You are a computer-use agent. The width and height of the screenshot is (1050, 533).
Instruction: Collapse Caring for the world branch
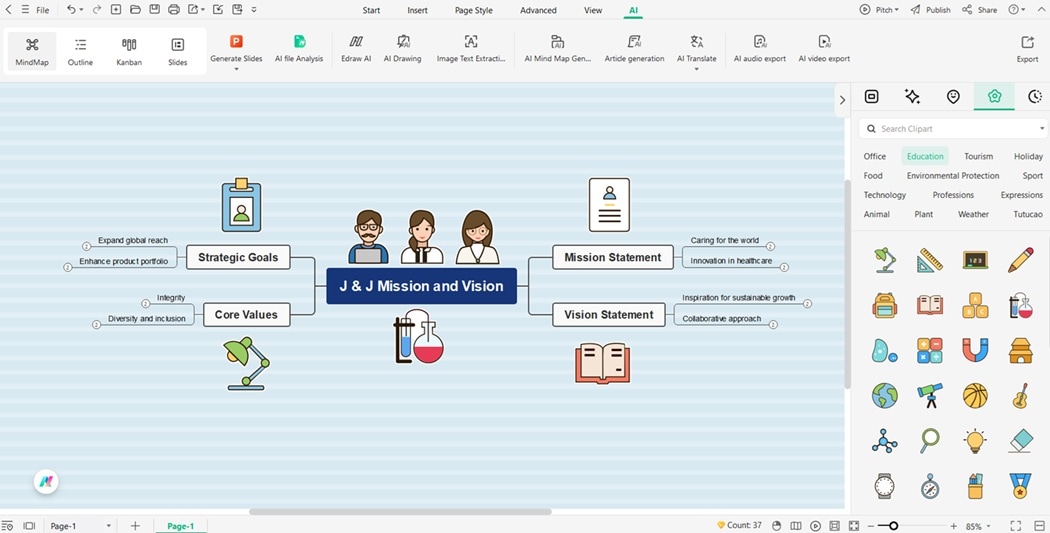(770, 246)
